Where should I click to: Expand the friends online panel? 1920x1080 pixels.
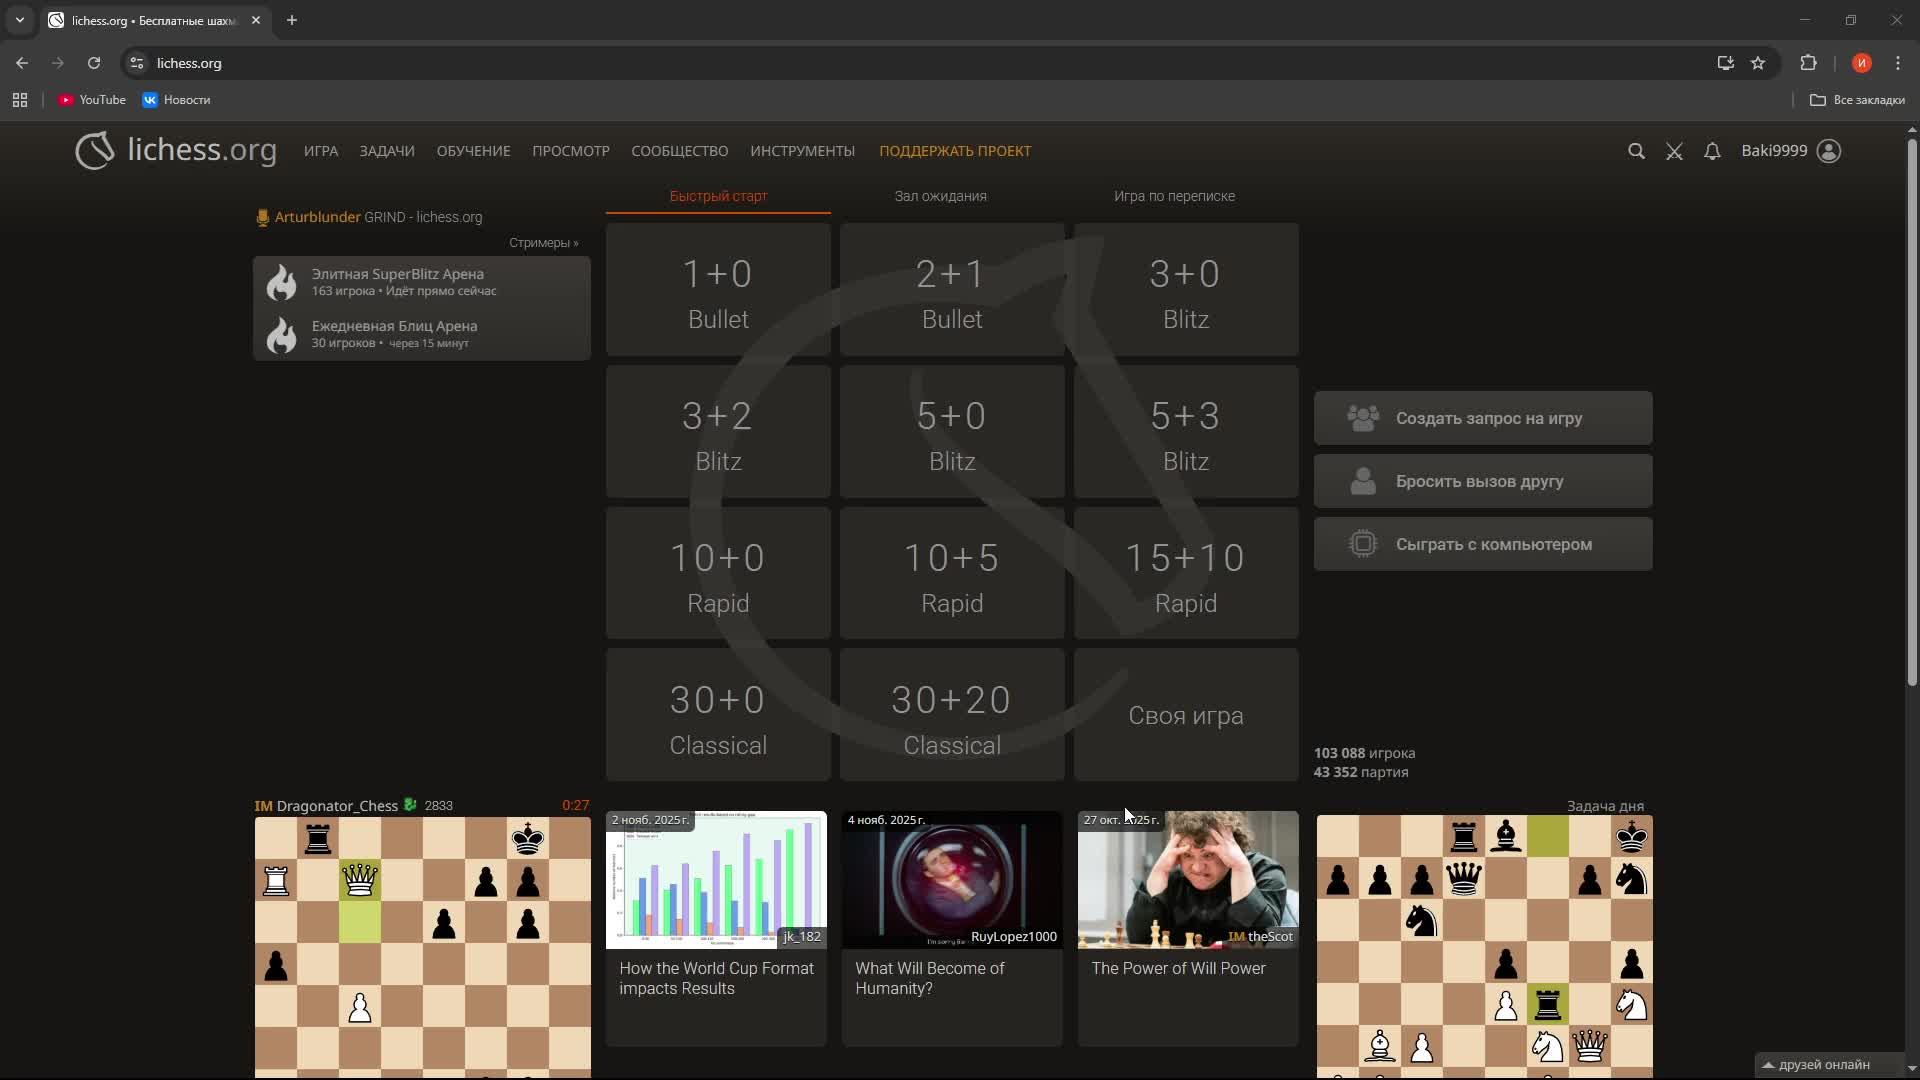pyautogui.click(x=1816, y=1064)
